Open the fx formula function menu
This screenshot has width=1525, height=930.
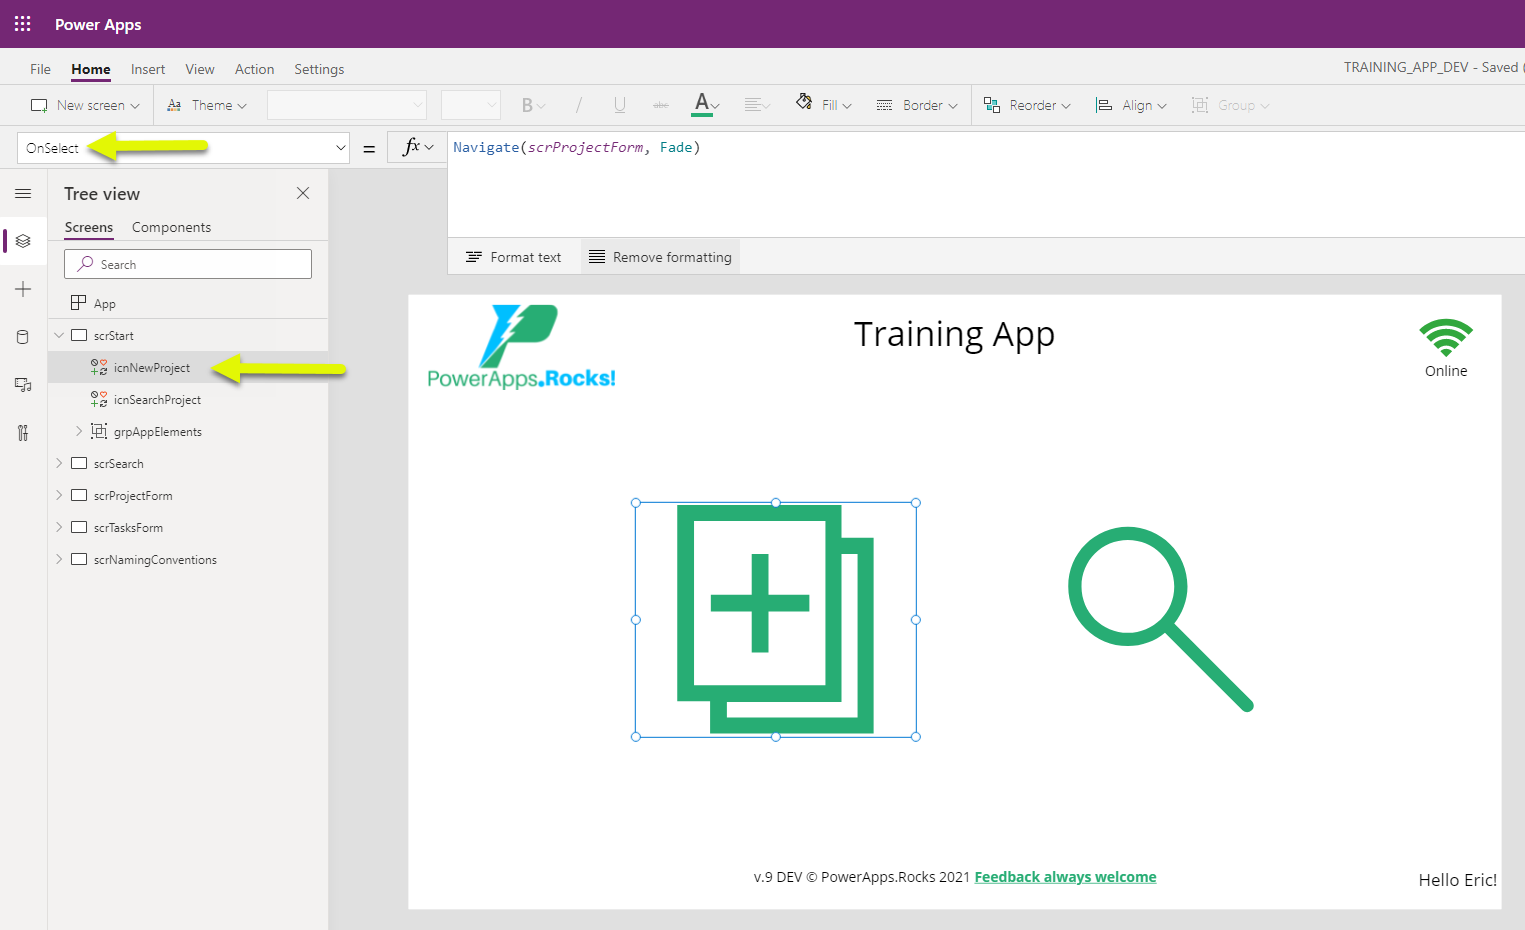(x=417, y=148)
